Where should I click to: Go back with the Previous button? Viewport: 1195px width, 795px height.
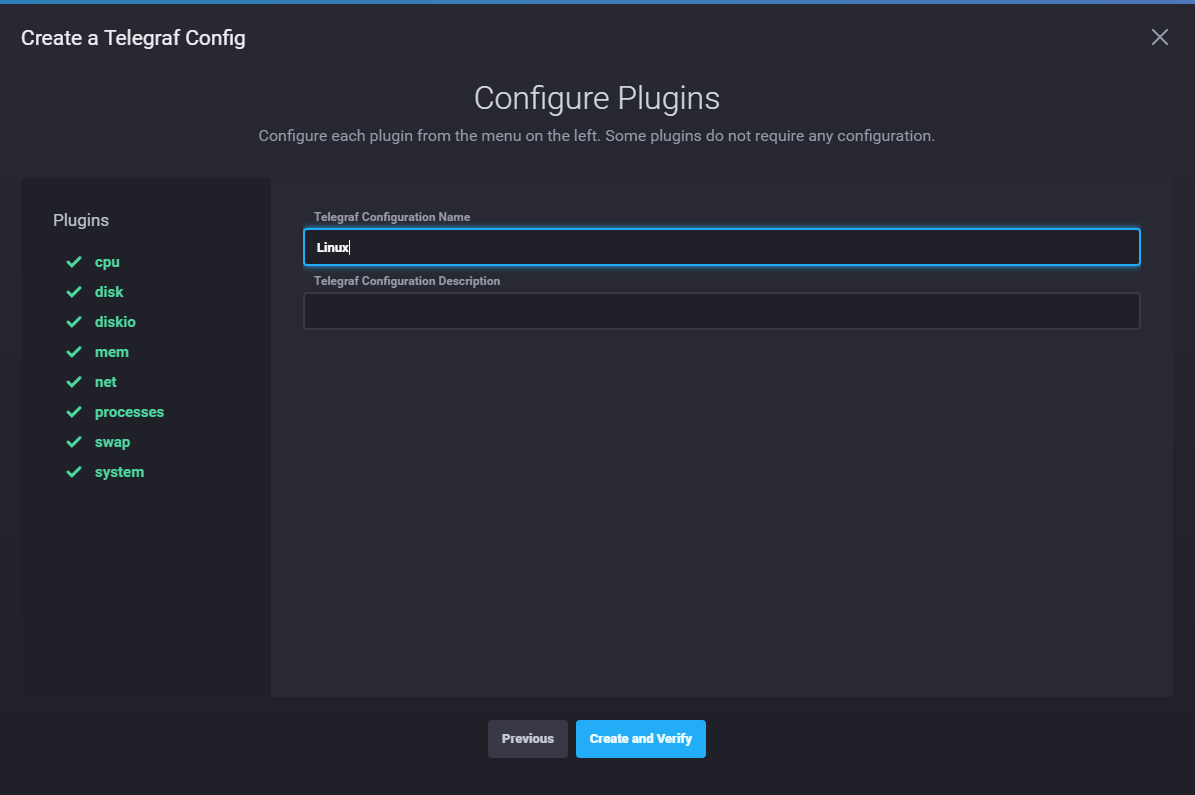pyautogui.click(x=527, y=739)
